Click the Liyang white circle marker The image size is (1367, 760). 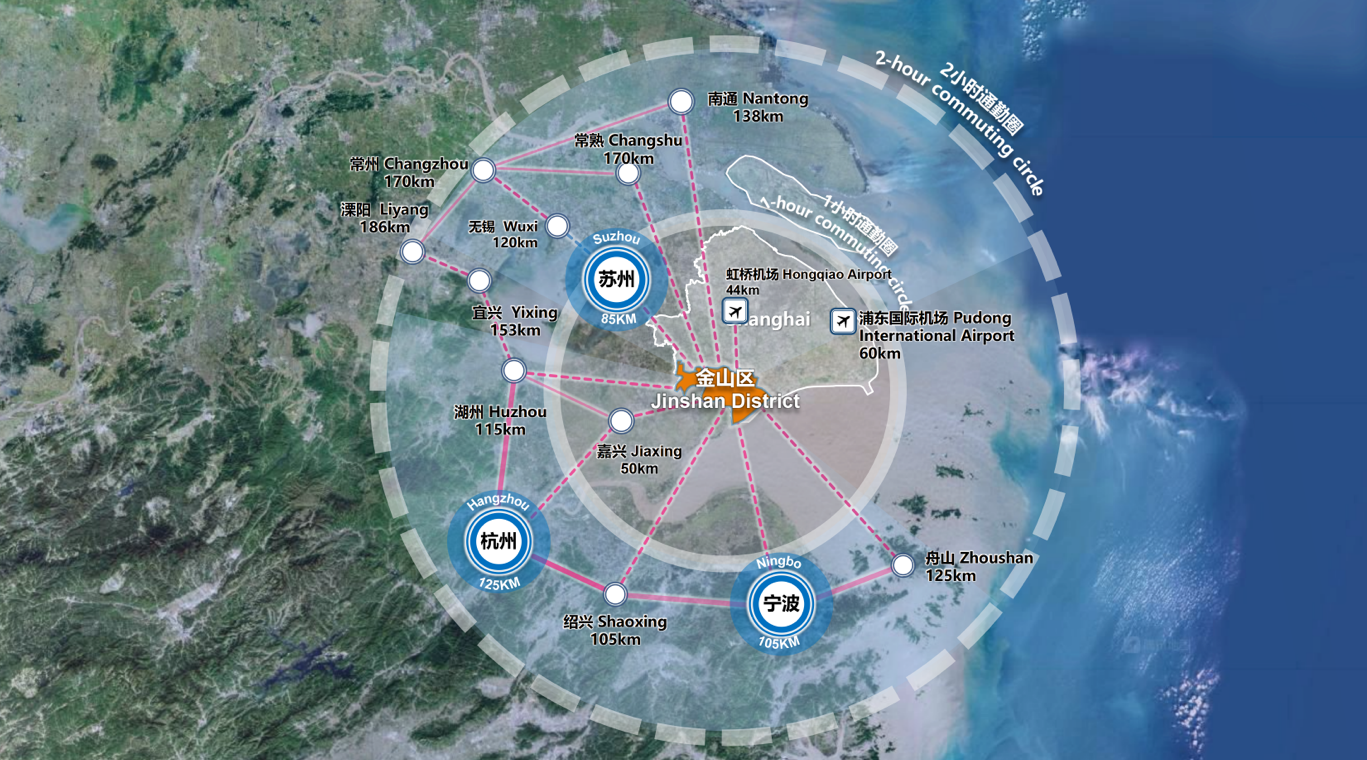tap(412, 253)
